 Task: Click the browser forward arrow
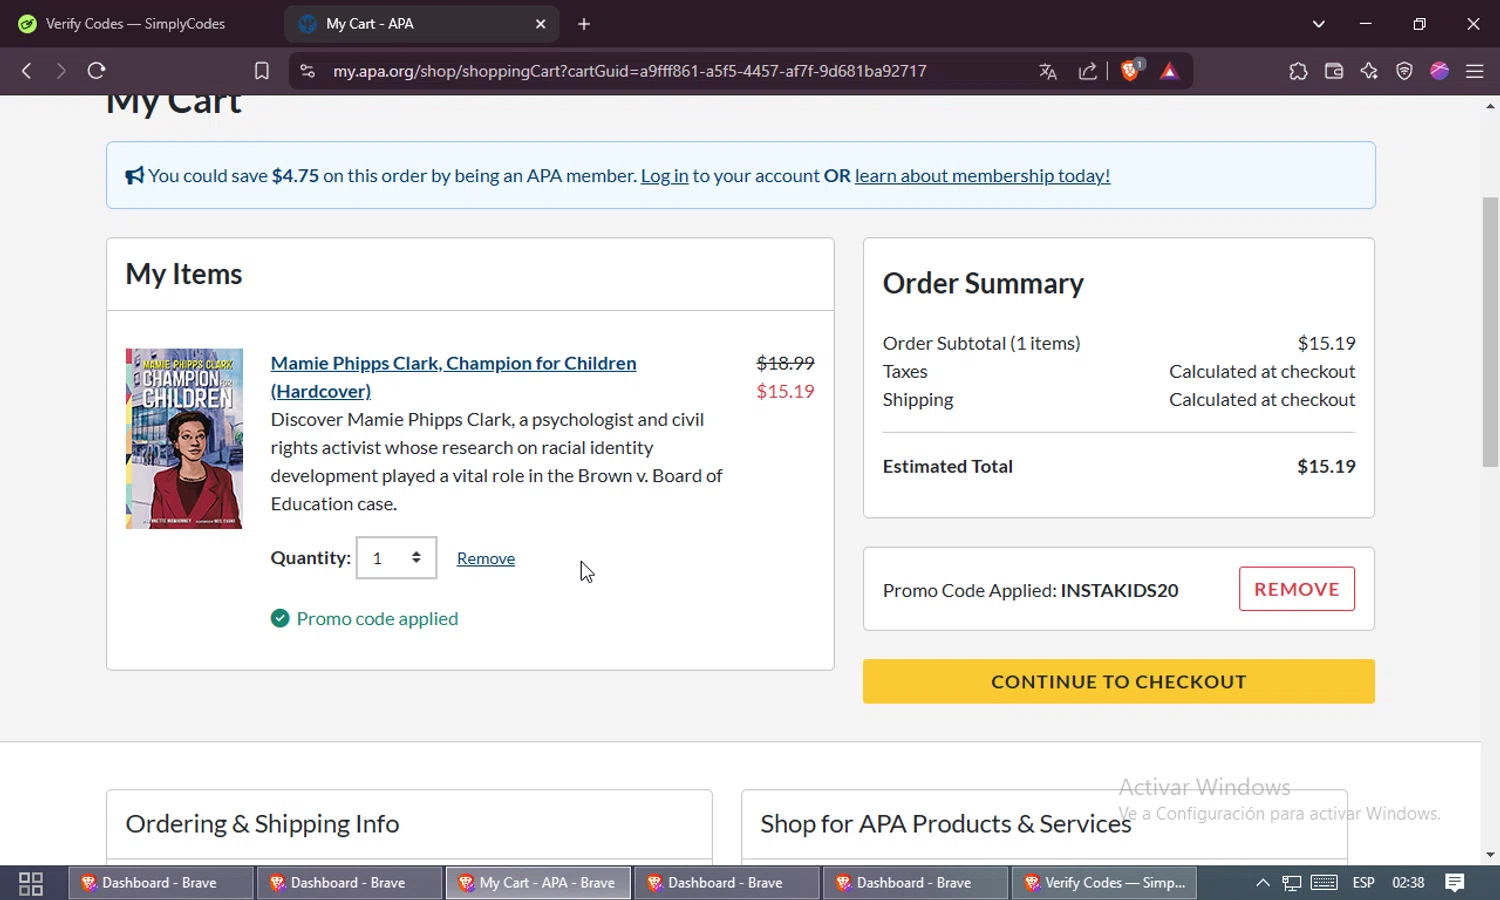(x=61, y=71)
